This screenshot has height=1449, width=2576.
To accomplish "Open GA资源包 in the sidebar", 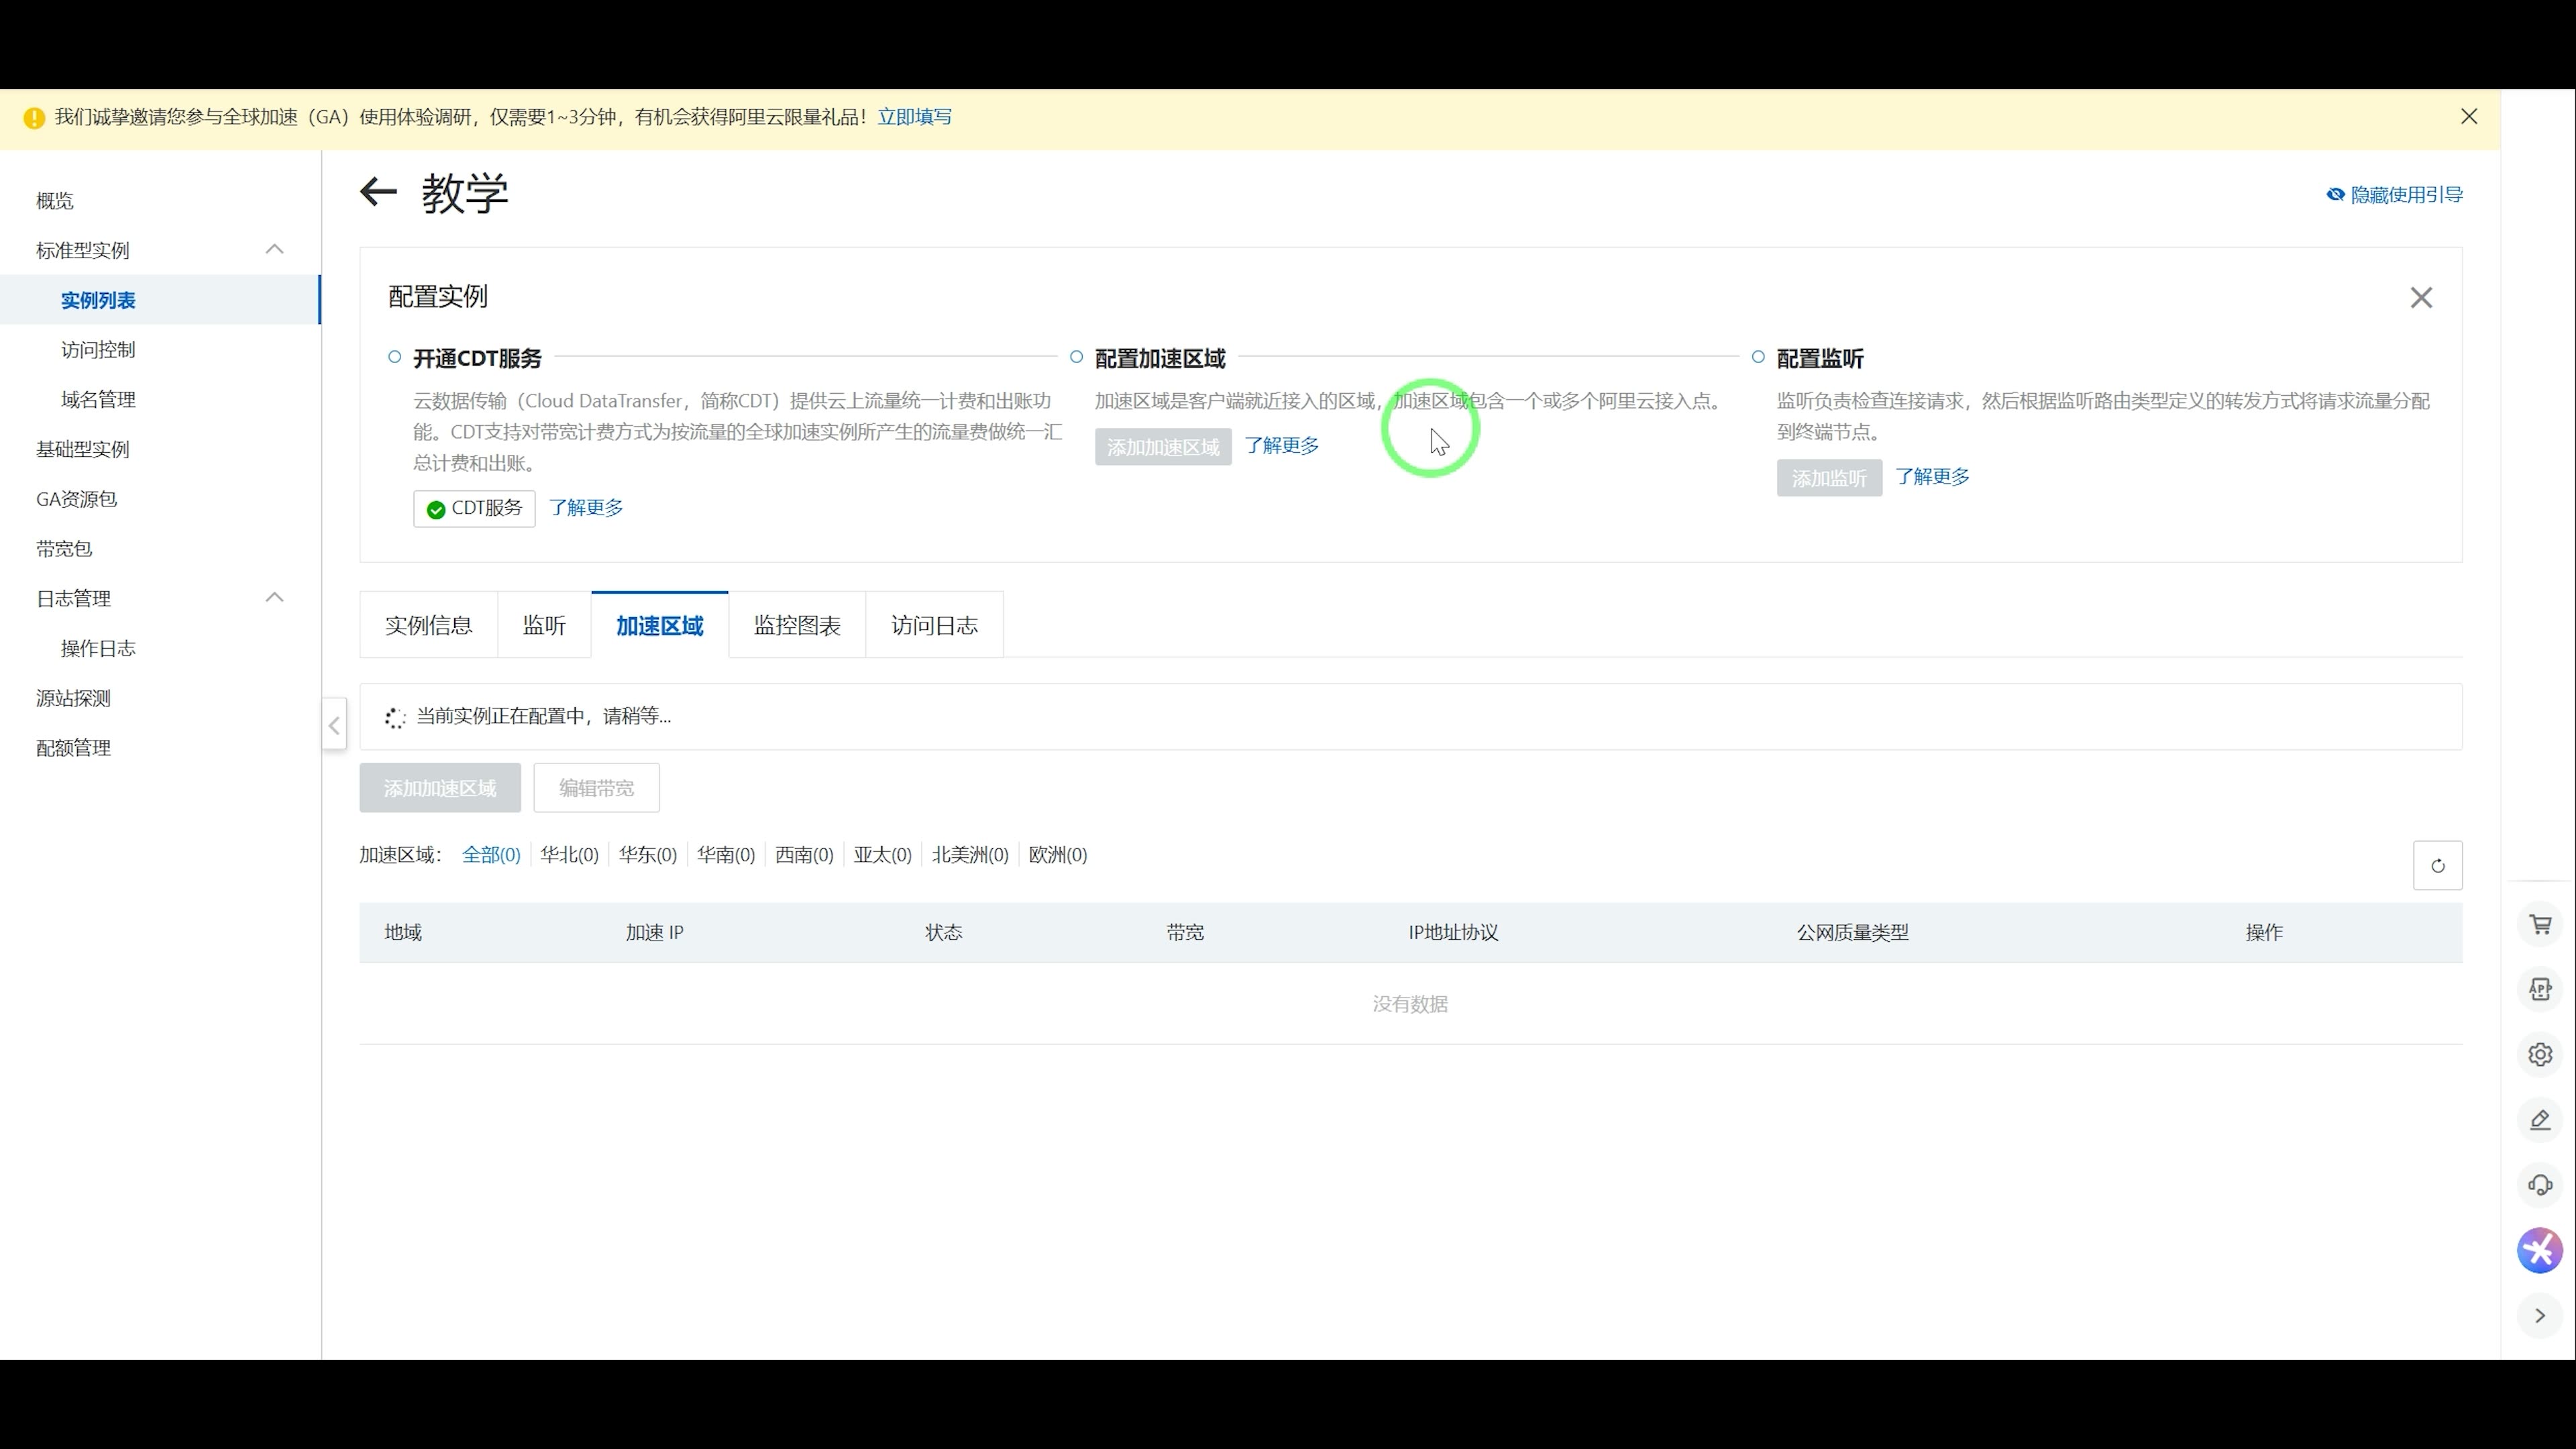I will point(77,499).
